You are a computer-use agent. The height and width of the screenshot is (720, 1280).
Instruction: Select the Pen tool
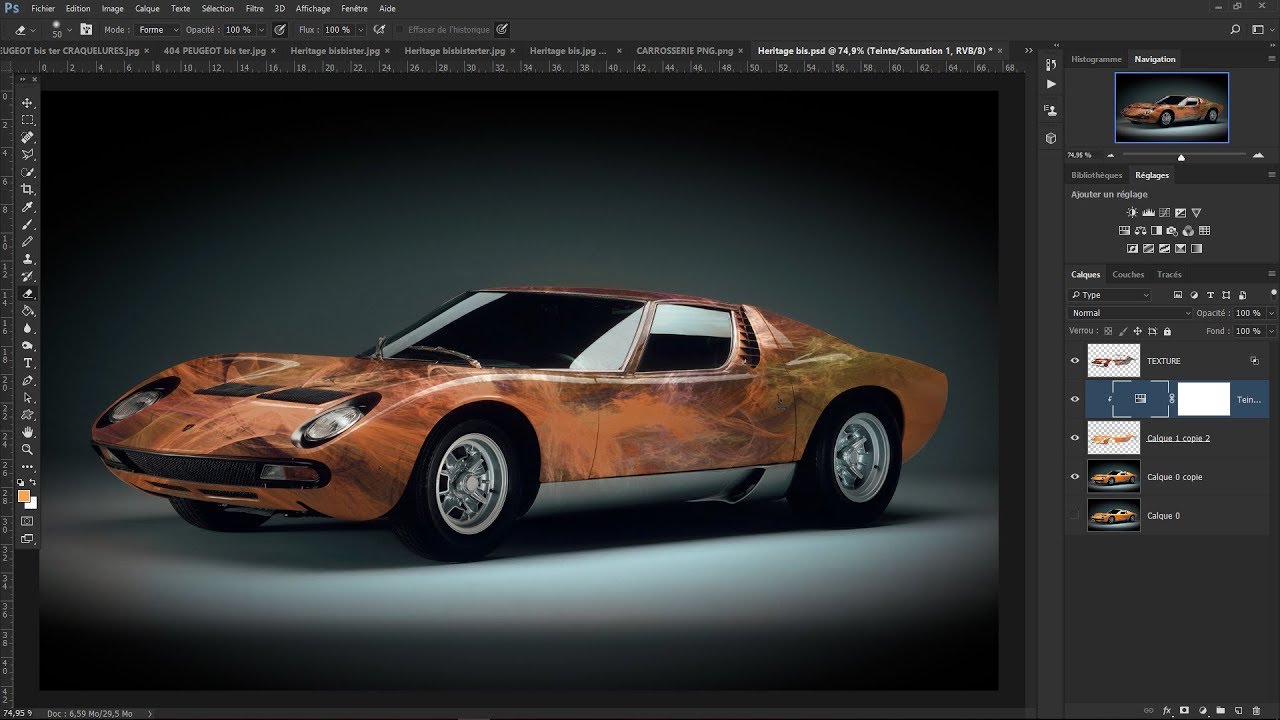(x=28, y=380)
